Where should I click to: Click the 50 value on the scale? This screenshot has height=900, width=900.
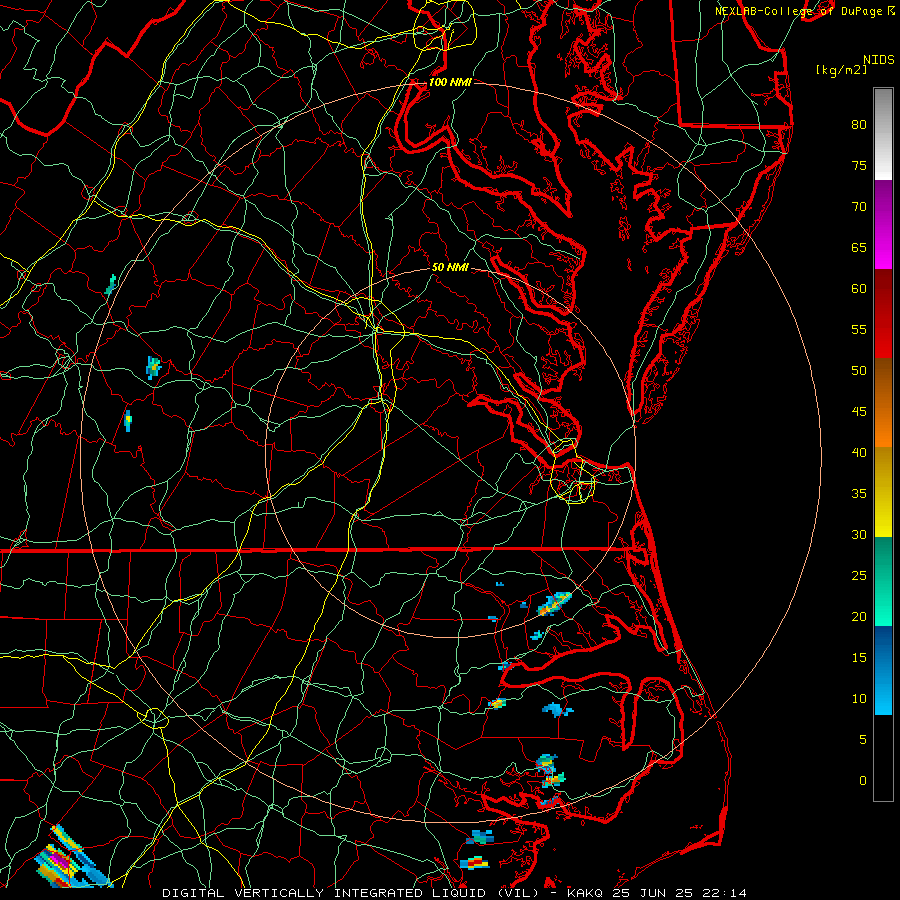click(859, 370)
